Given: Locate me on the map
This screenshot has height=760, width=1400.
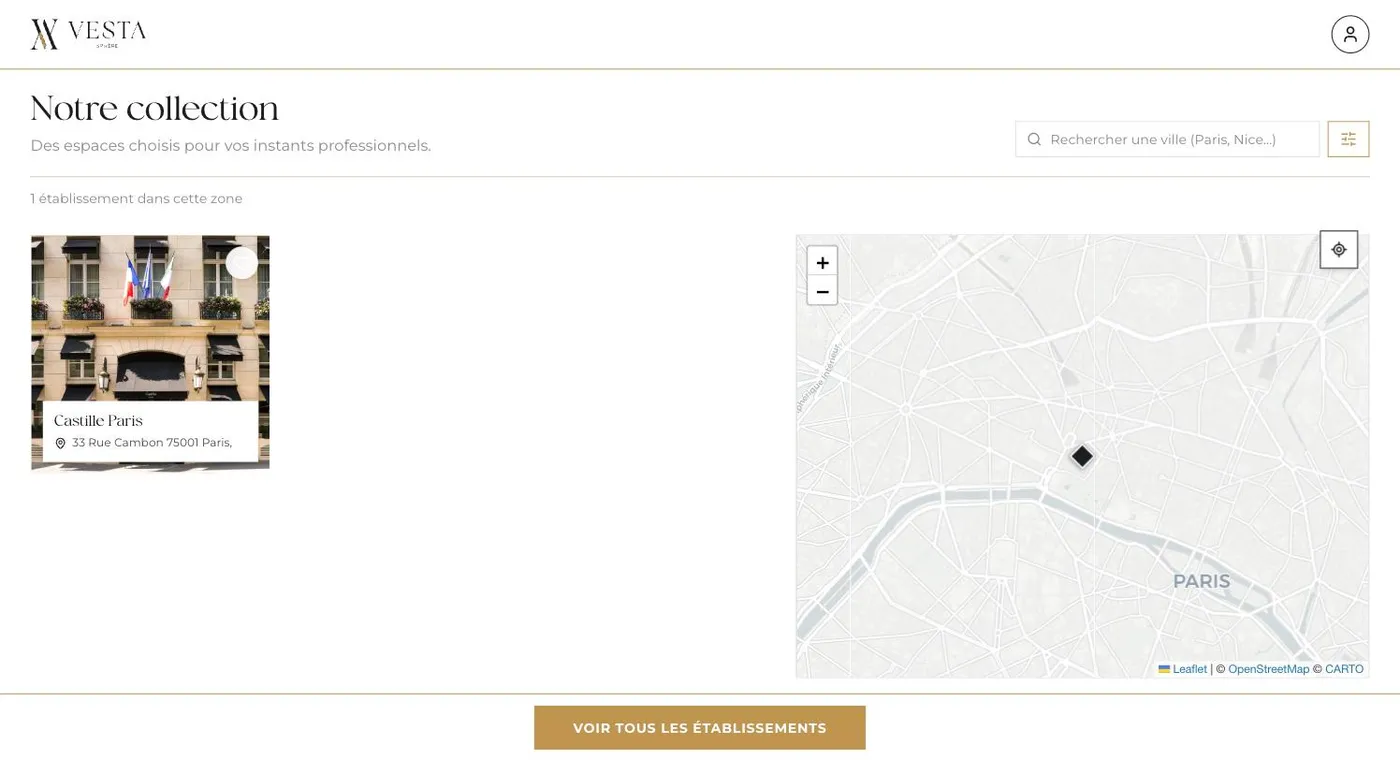Looking at the screenshot, I should pyautogui.click(x=1338, y=250).
